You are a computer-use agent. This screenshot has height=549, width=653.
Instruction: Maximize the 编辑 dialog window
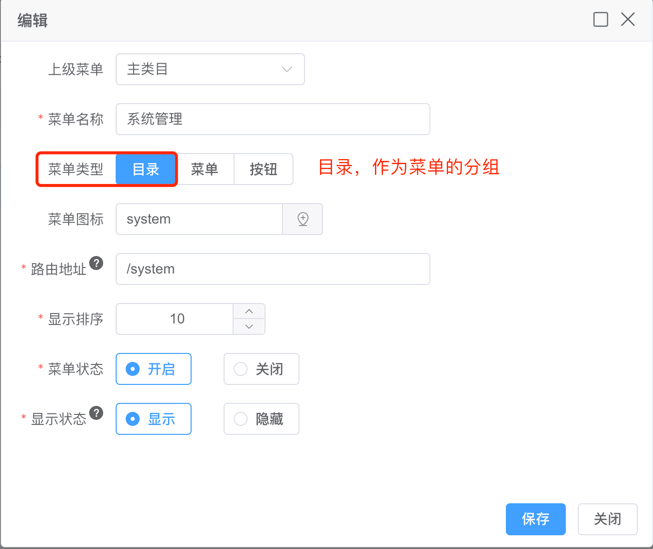tap(600, 19)
